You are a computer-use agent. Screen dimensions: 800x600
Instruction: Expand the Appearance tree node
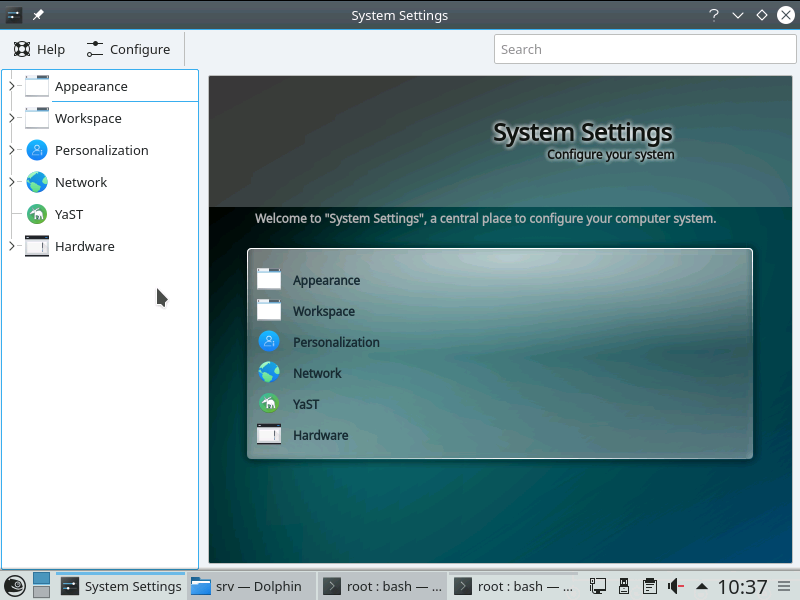click(12, 86)
